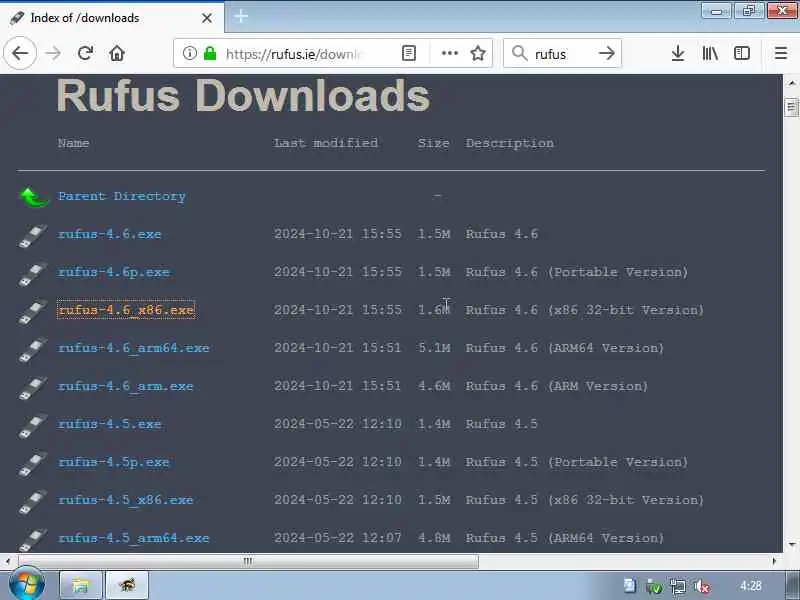Screen dimensions: 800x600
Task: Click the rufus-4.6_x86.exe link
Action: click(x=126, y=310)
